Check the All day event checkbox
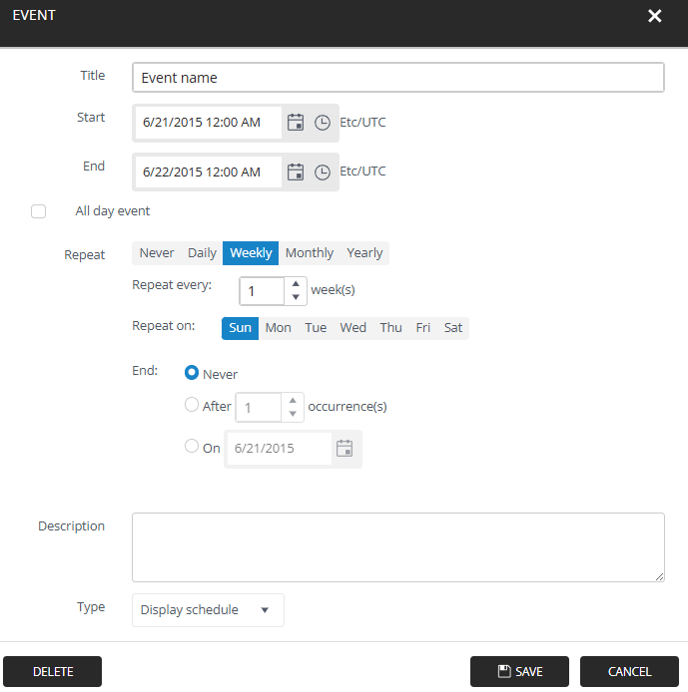Image resolution: width=688 pixels, height=692 pixels. (38, 211)
